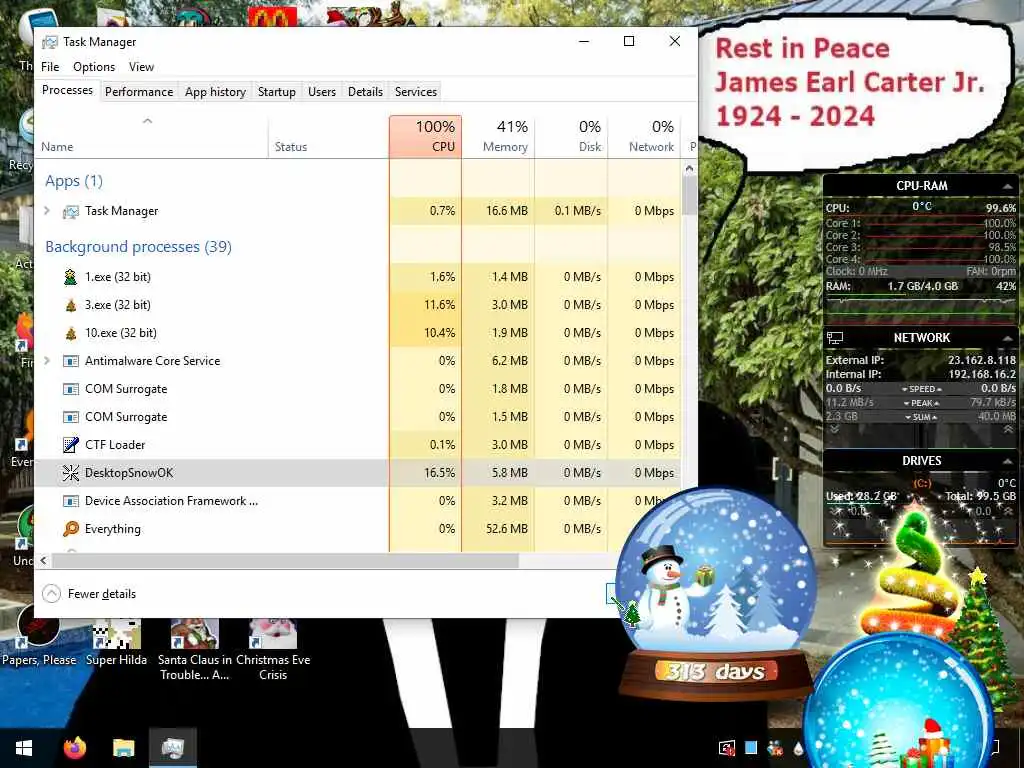
Task: Switch to the App history tab
Action: pos(216,92)
